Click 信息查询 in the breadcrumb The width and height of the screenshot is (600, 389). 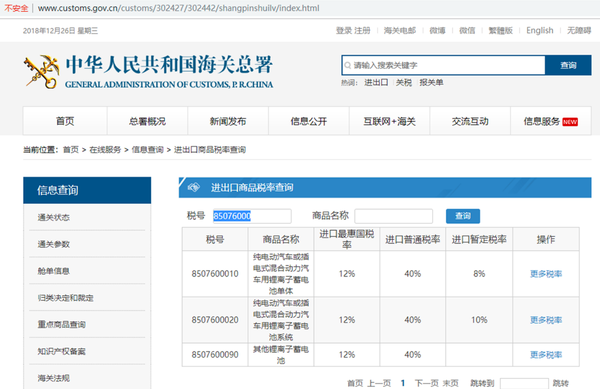(148, 150)
